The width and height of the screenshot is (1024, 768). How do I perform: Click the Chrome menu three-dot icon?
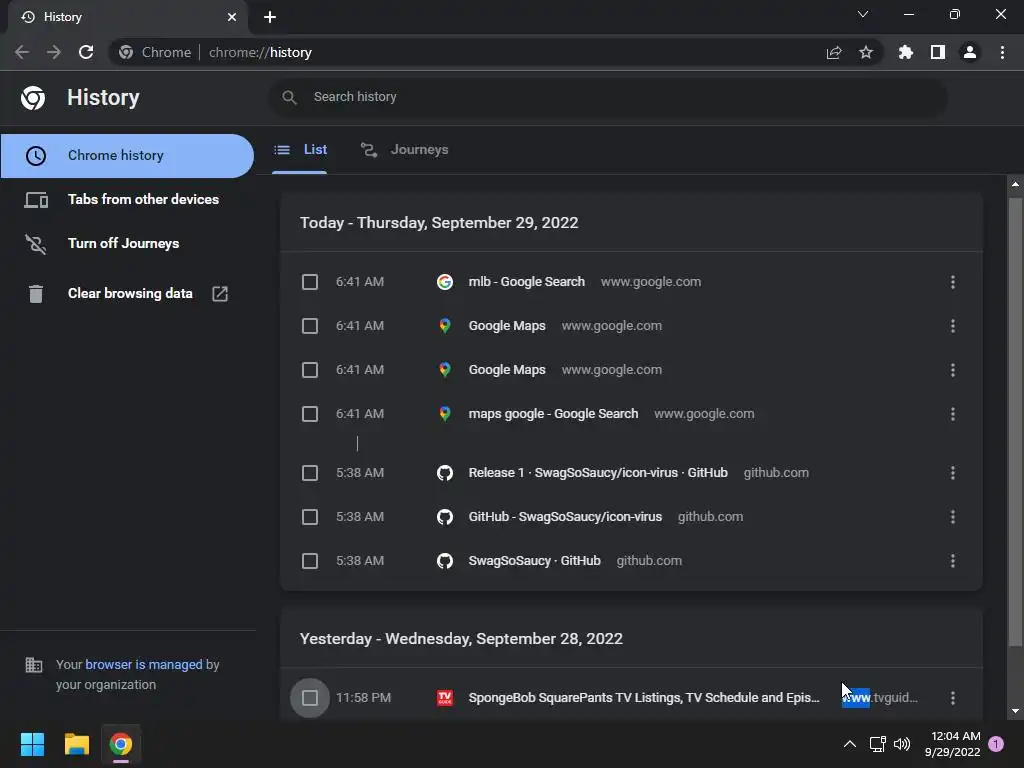pyautogui.click(x=1002, y=52)
